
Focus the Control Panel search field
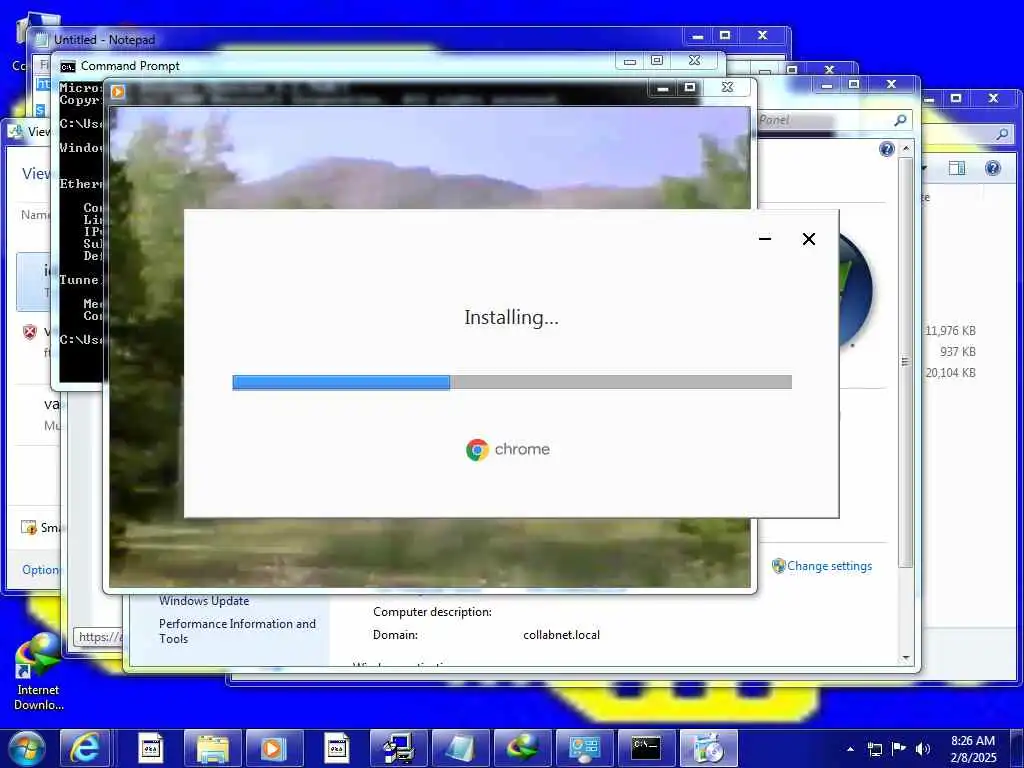[x=834, y=120]
